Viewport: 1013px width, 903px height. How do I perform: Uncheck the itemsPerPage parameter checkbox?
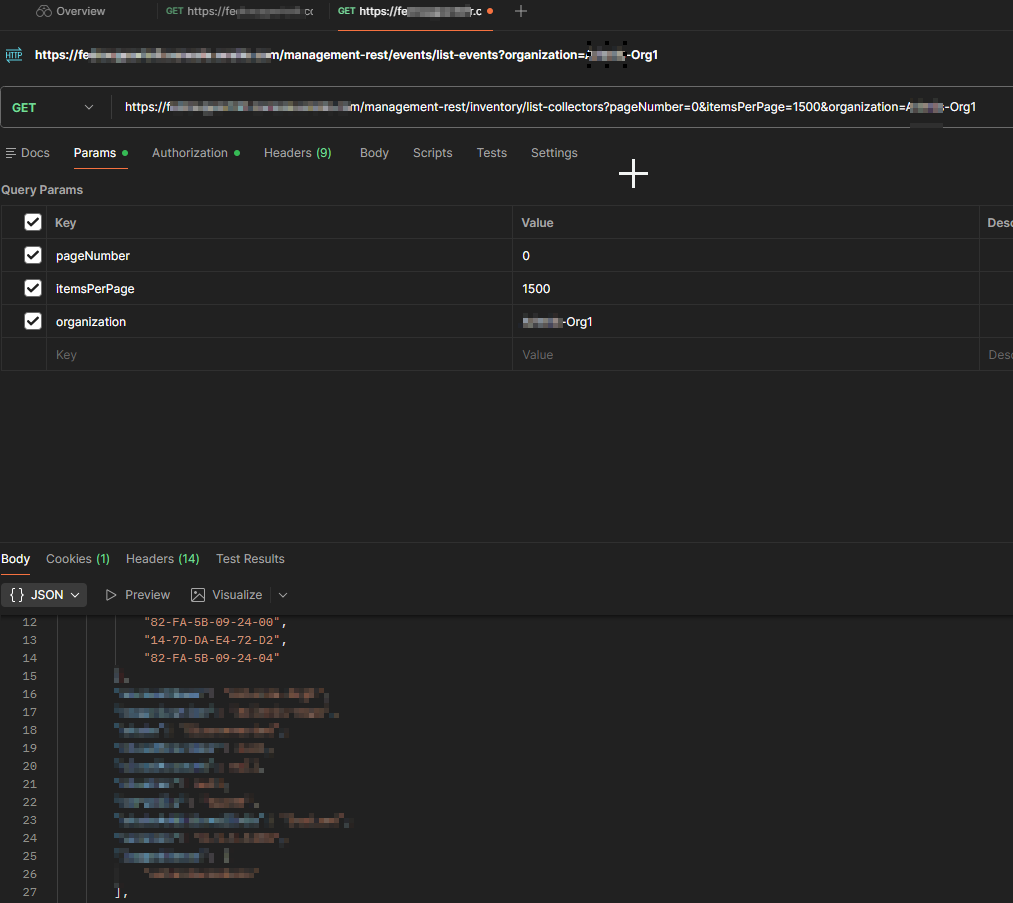33,288
